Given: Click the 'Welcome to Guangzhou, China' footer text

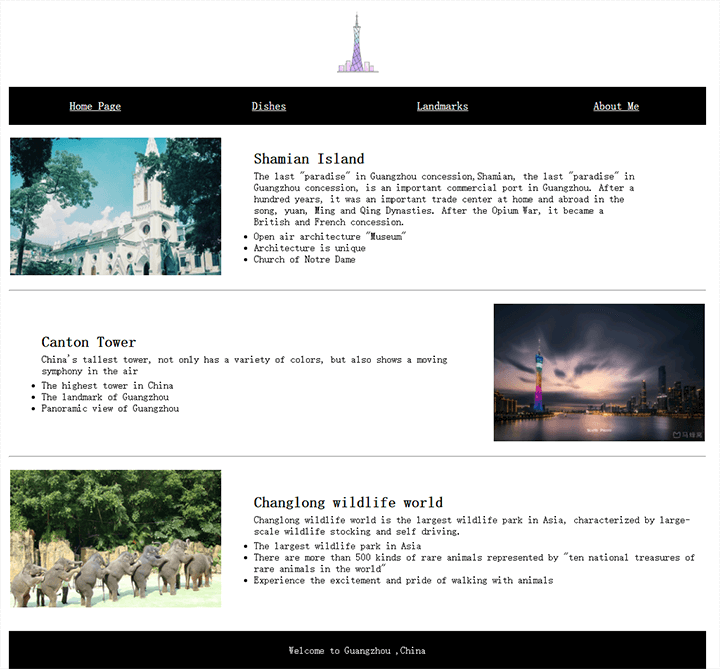Looking at the screenshot, I should pos(357,650).
